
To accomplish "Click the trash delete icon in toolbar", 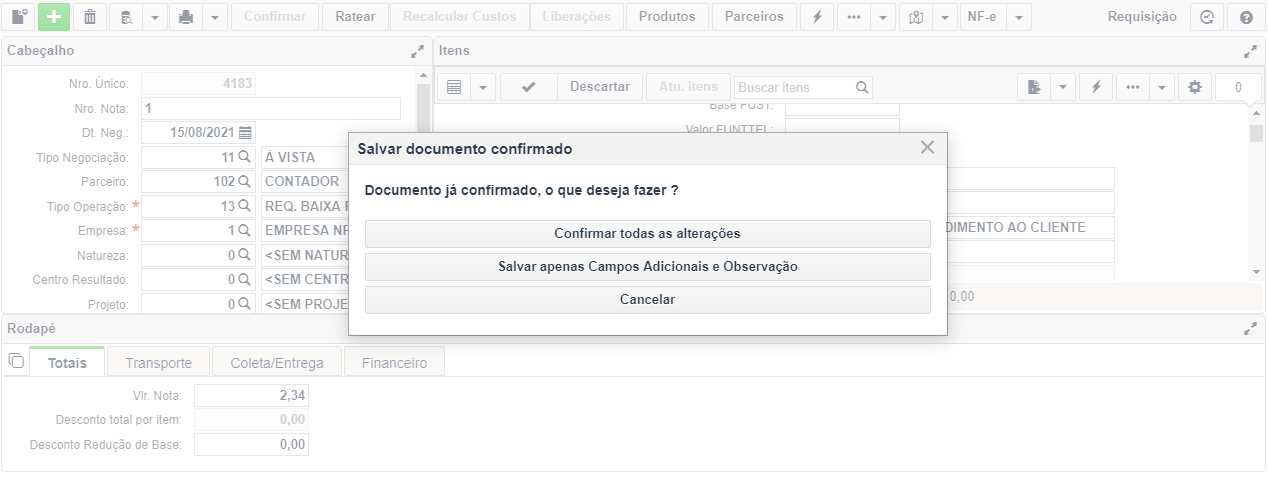I will [x=90, y=17].
